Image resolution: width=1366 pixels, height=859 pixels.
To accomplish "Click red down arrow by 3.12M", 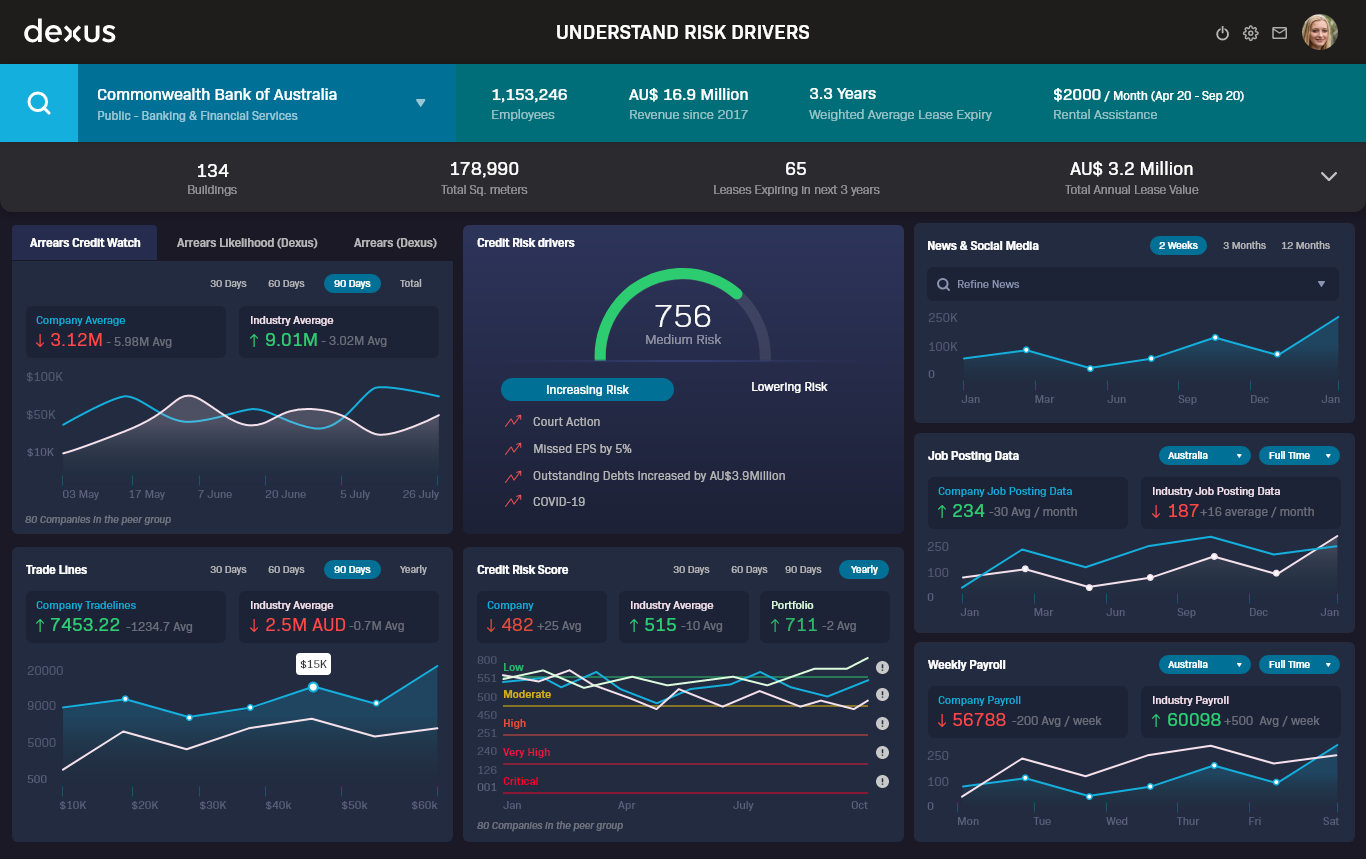I will click(x=40, y=340).
